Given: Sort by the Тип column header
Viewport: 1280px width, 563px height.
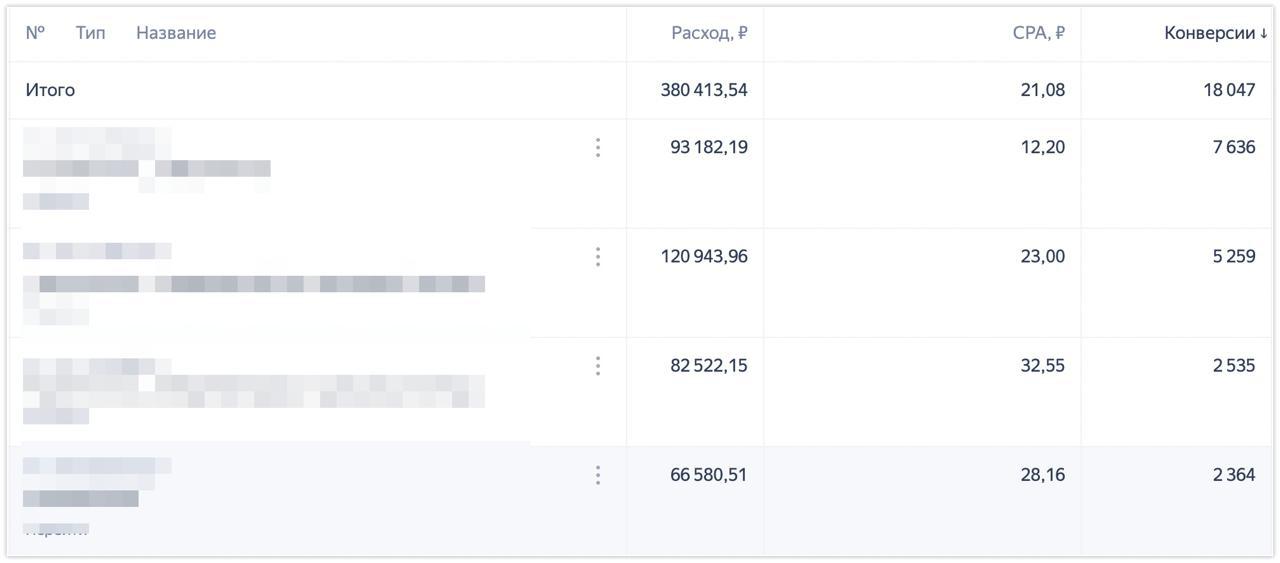Looking at the screenshot, I should 90,33.
